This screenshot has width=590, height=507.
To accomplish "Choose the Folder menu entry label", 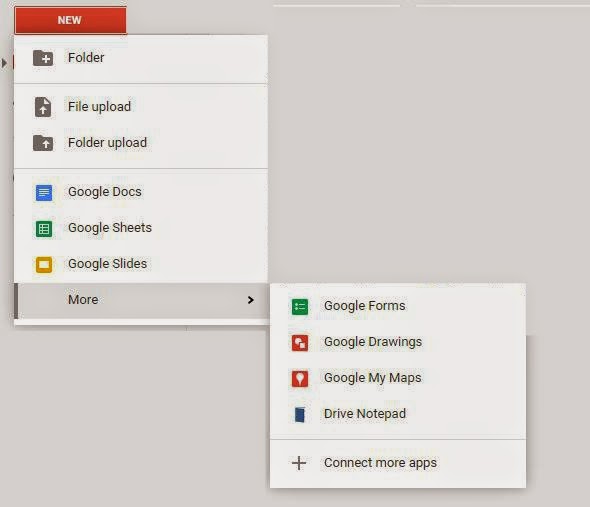I will point(86,58).
